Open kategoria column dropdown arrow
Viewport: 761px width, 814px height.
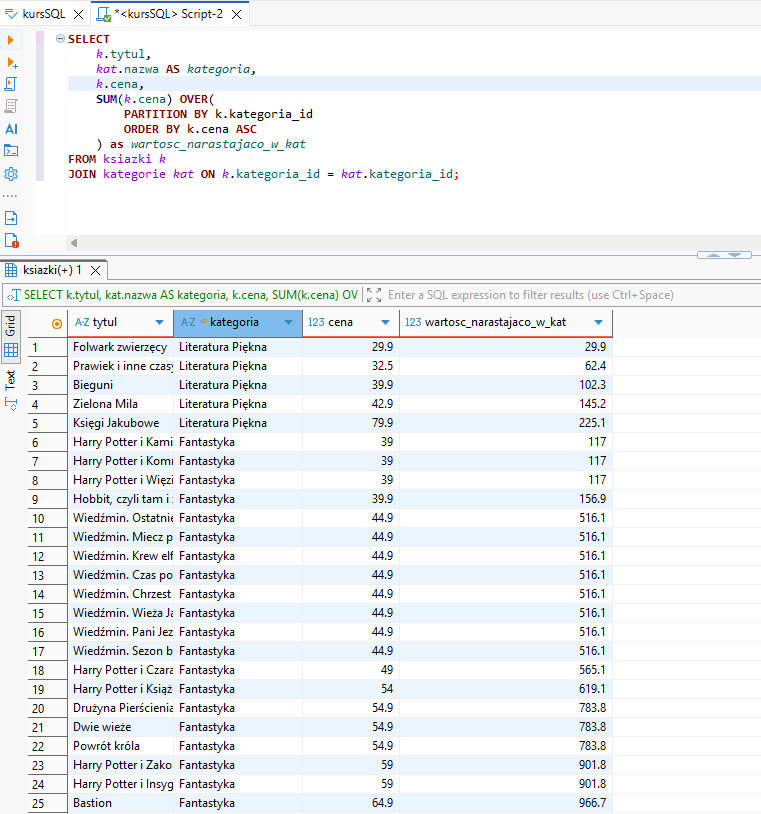[x=289, y=323]
